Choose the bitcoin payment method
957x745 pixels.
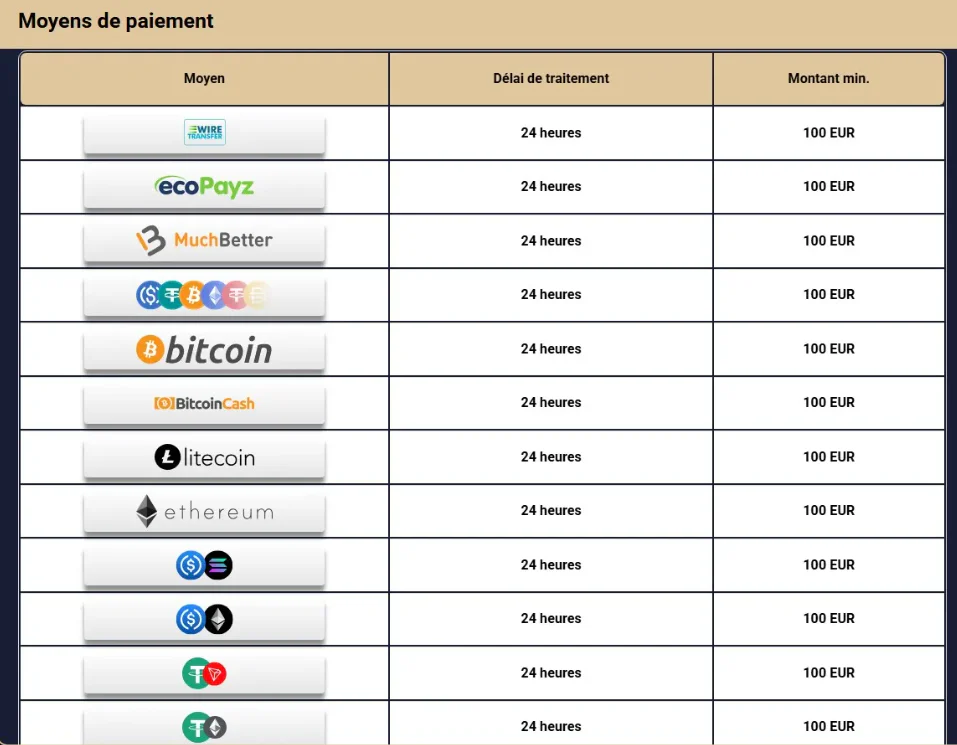coord(204,349)
